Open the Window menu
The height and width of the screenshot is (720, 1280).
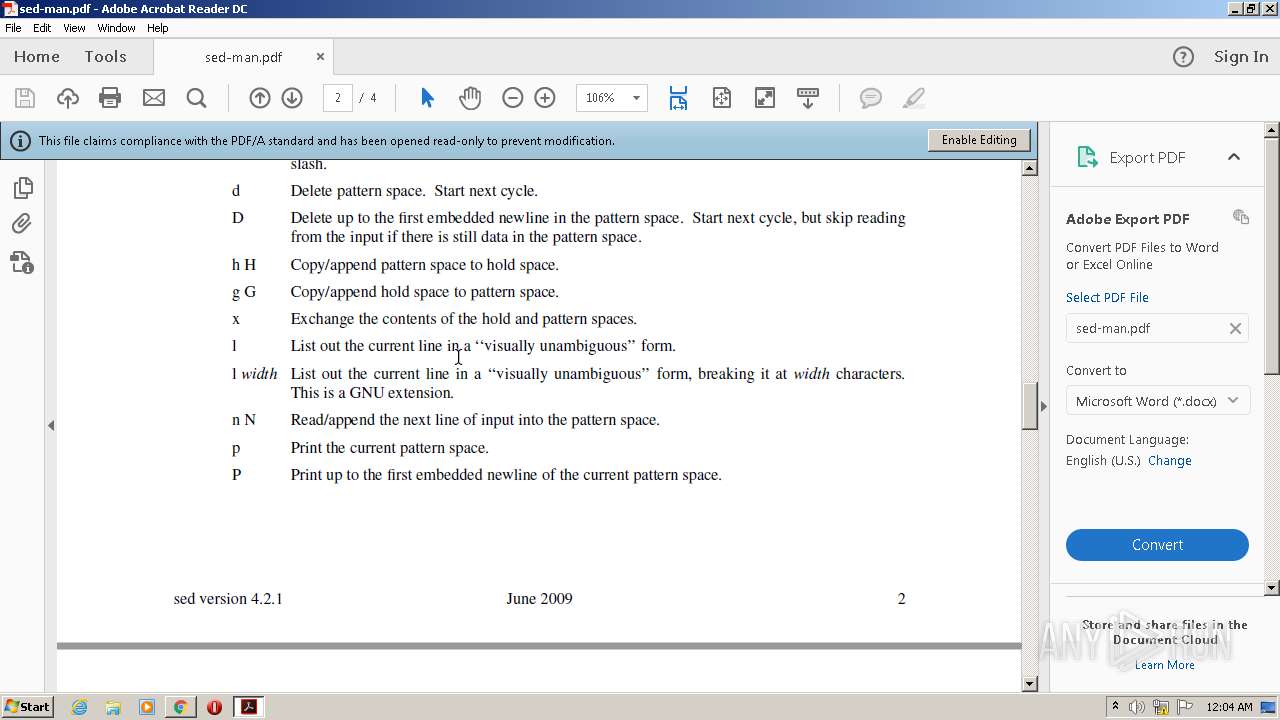click(116, 28)
